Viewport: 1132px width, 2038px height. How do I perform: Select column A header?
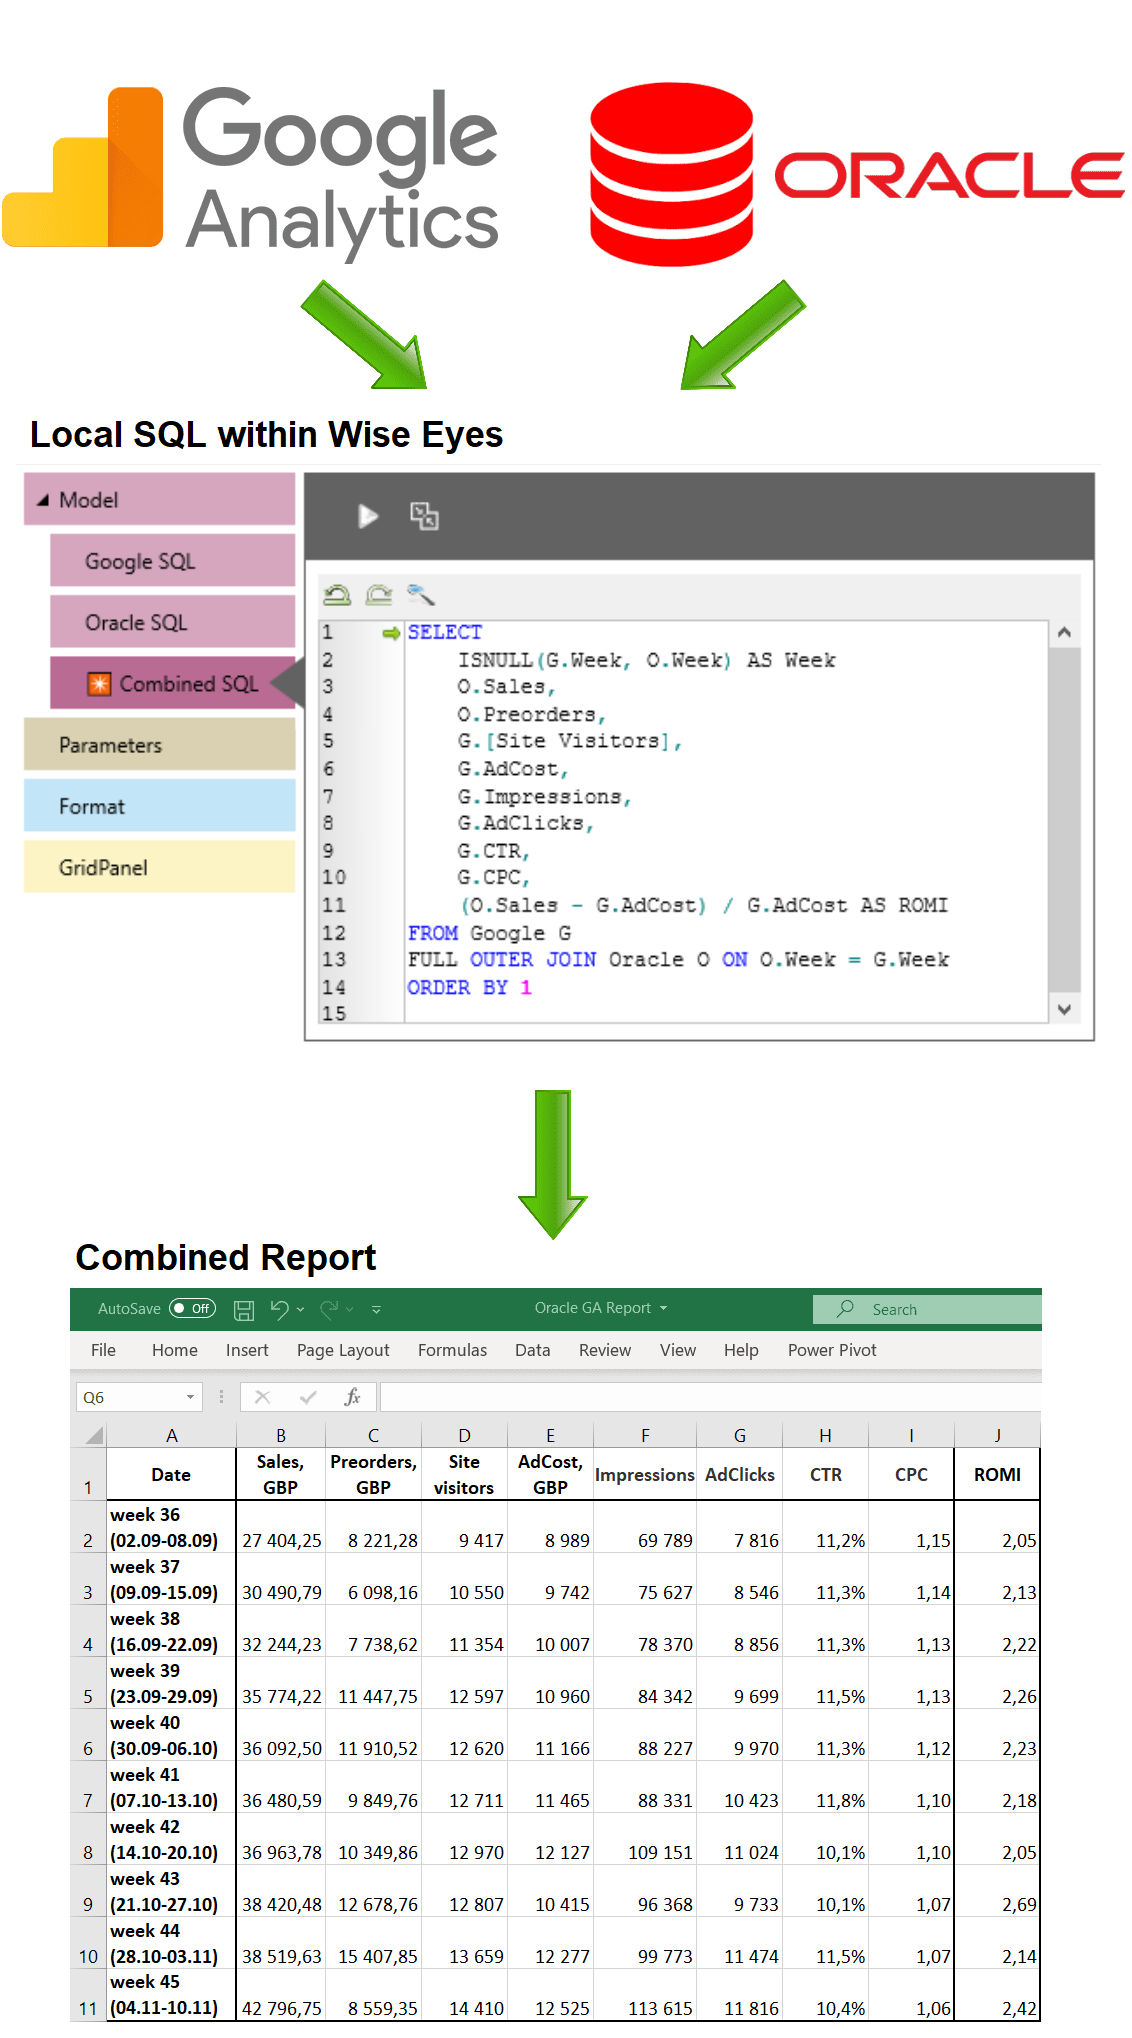pos(172,1436)
